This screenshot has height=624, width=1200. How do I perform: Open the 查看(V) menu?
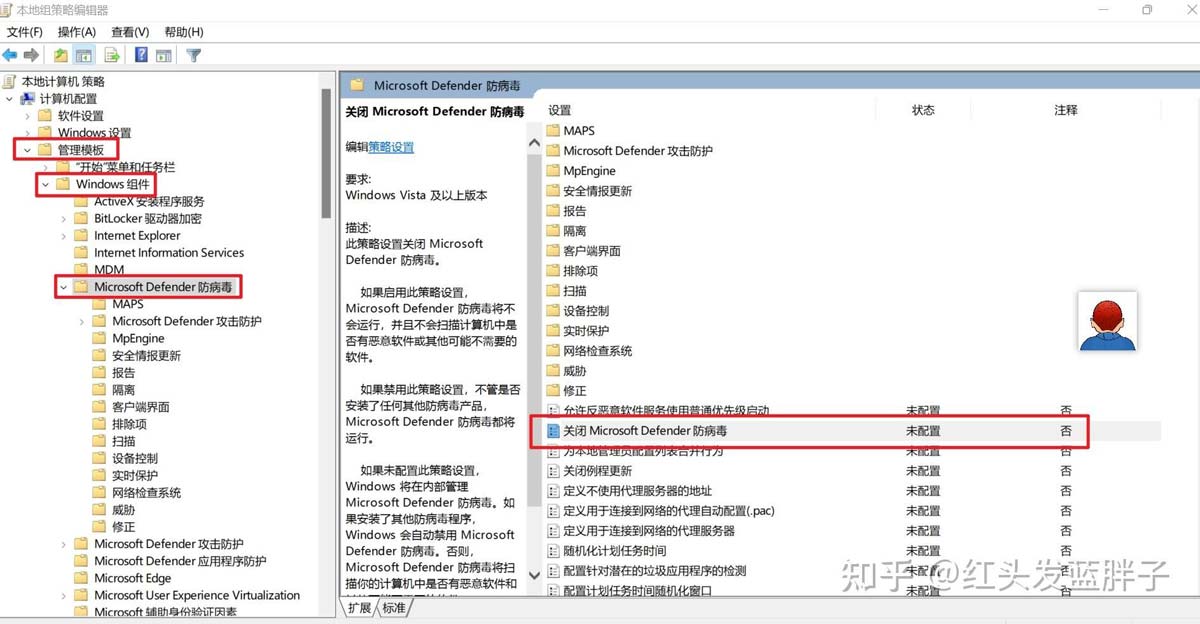(129, 31)
